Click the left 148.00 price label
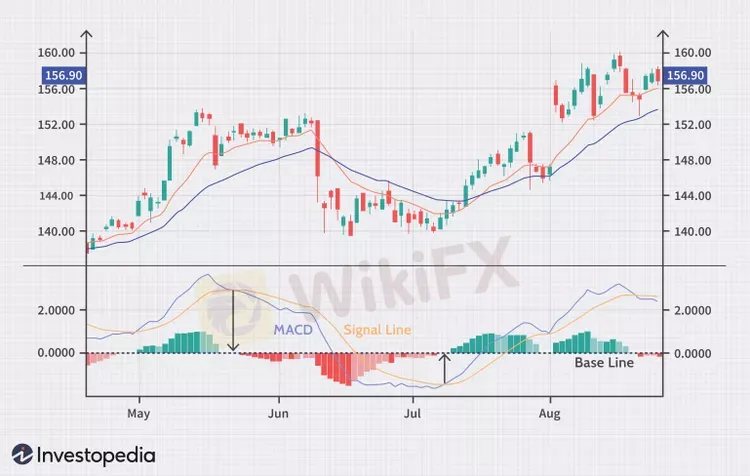 coord(56,160)
